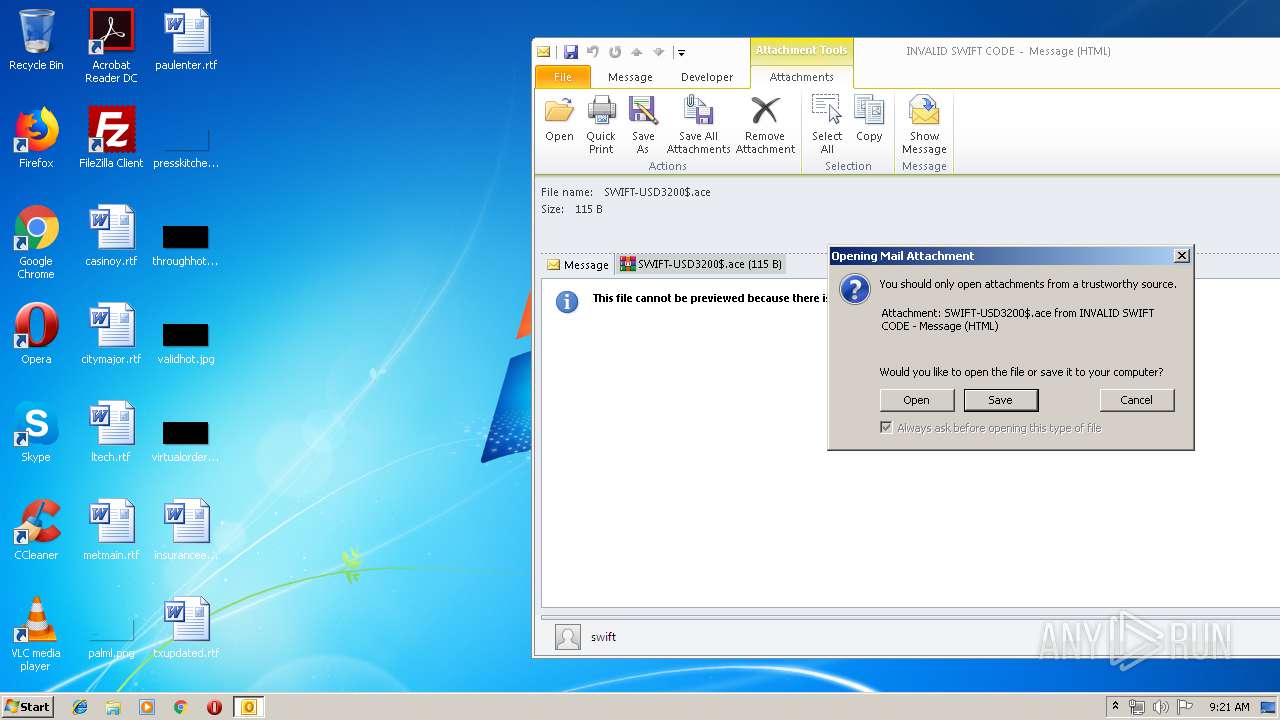Open the File tab
This screenshot has width=1280, height=720.
pos(563,77)
